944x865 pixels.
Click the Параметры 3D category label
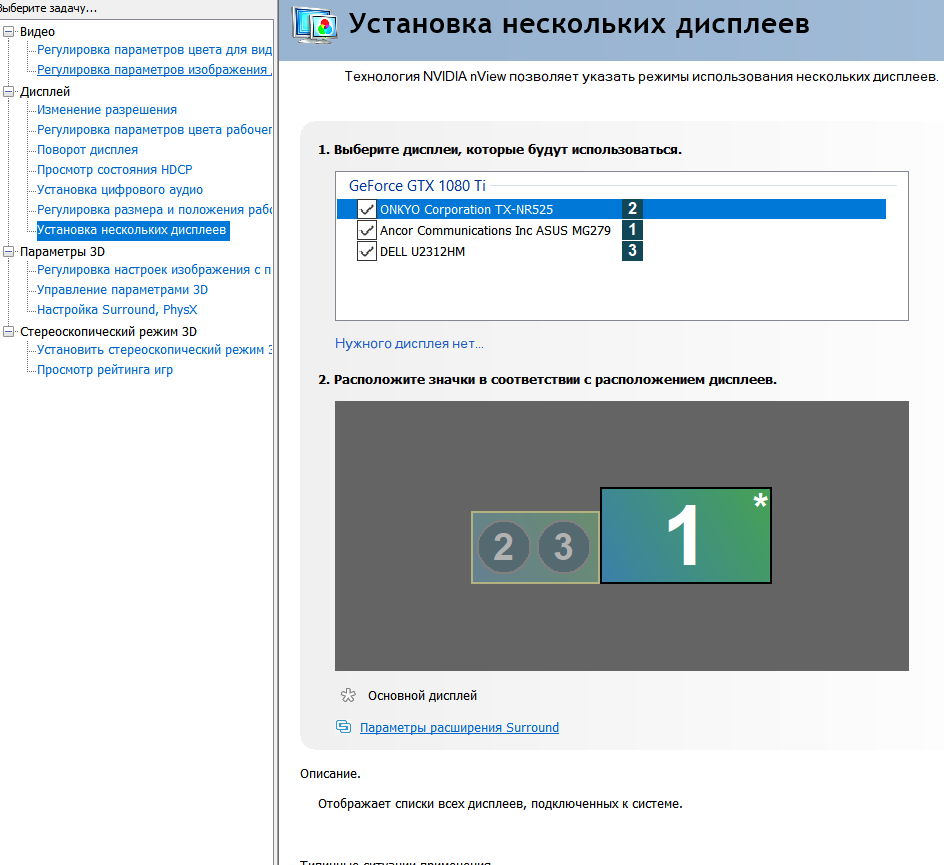(x=63, y=252)
